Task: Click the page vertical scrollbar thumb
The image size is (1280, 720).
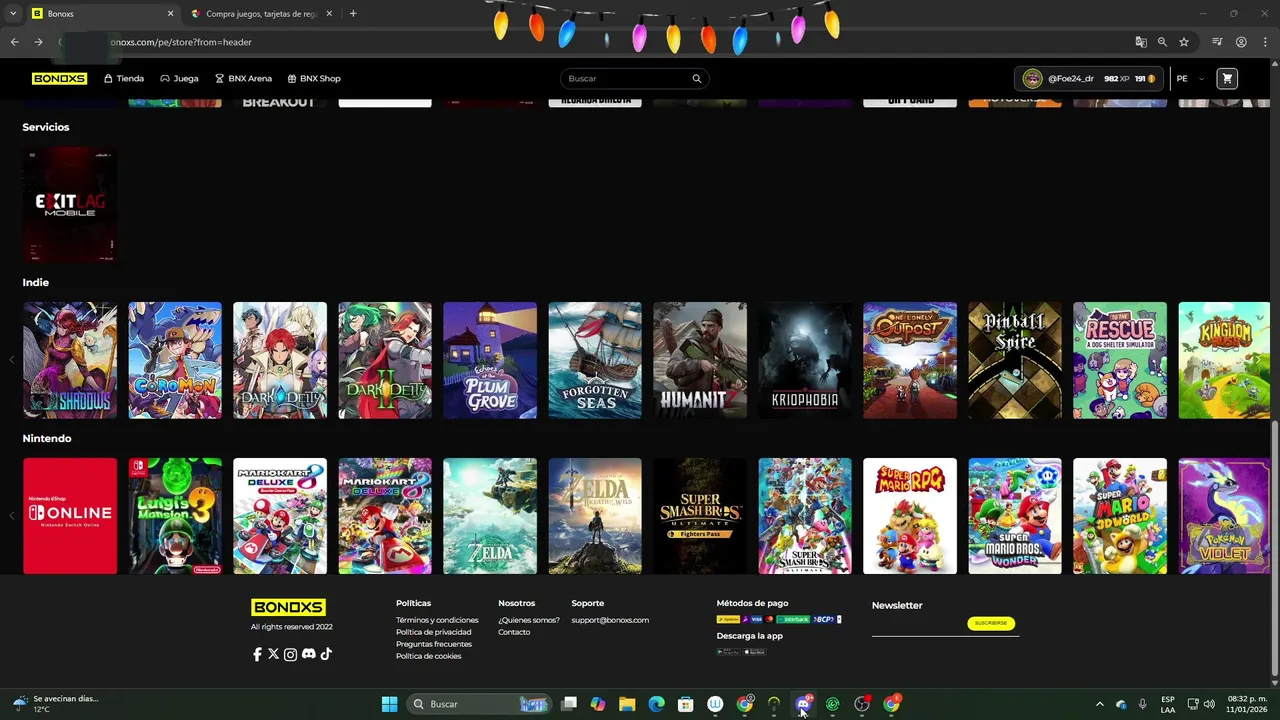Action: (x=1274, y=548)
